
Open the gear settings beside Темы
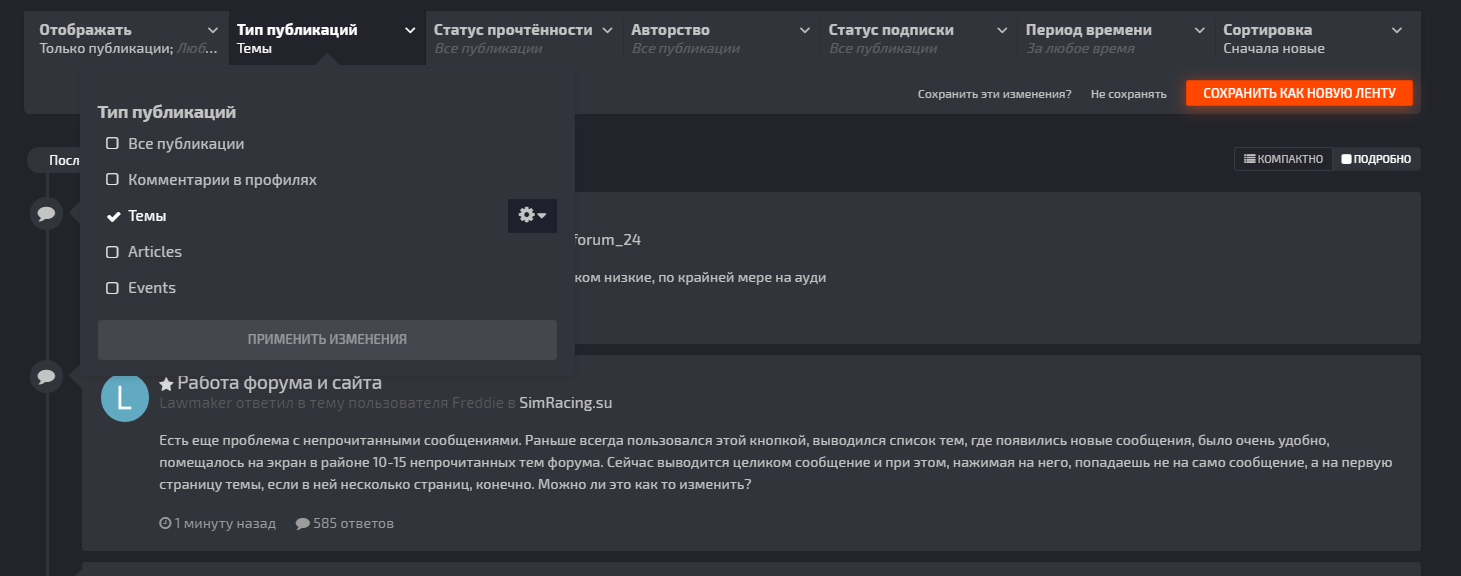point(532,215)
